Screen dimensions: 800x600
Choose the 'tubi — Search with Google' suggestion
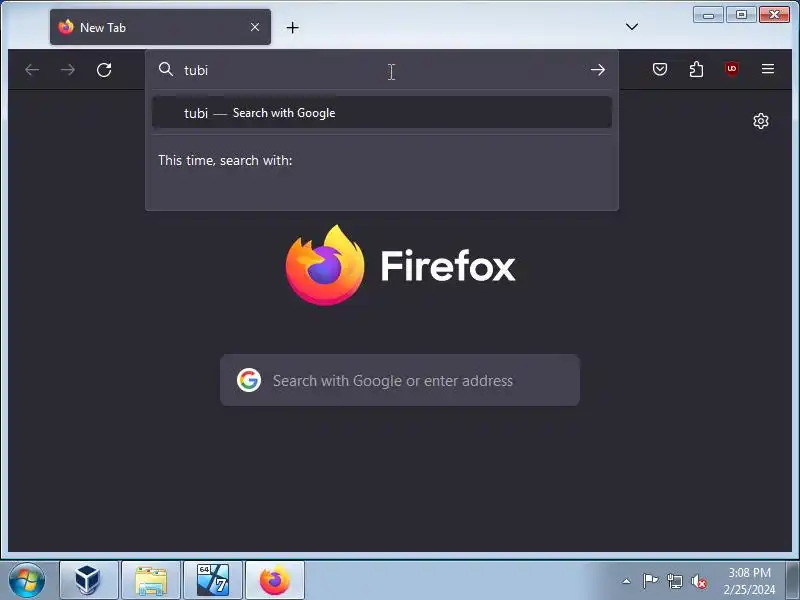point(382,113)
